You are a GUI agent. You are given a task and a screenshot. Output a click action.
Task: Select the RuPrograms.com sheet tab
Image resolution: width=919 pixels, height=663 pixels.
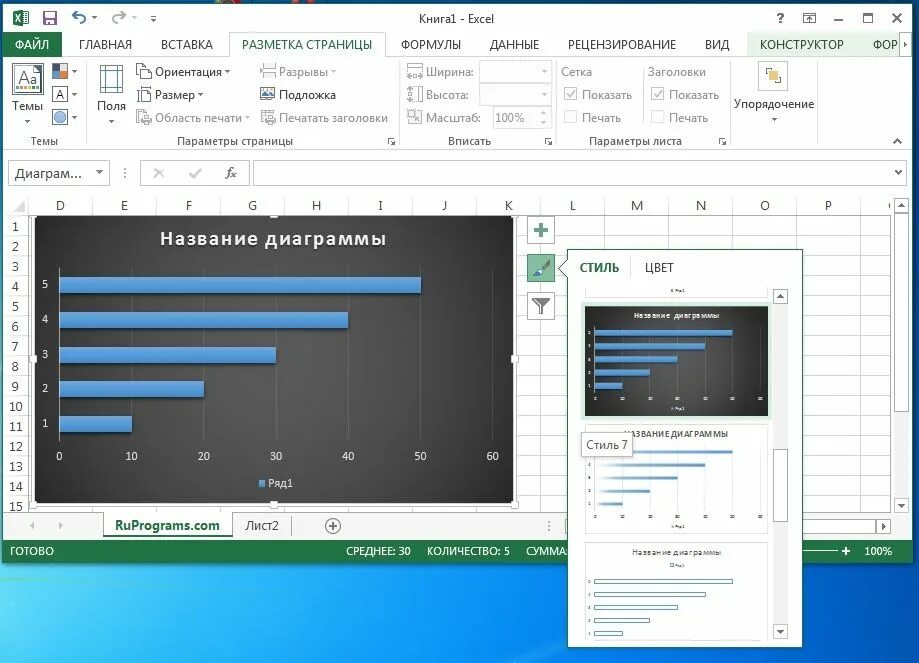pos(167,525)
